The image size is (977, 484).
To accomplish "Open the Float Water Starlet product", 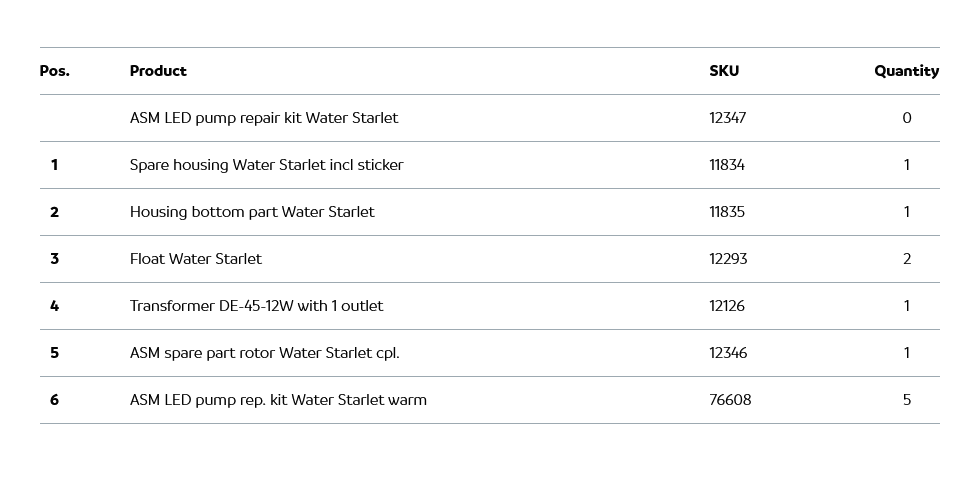I will click(196, 259).
